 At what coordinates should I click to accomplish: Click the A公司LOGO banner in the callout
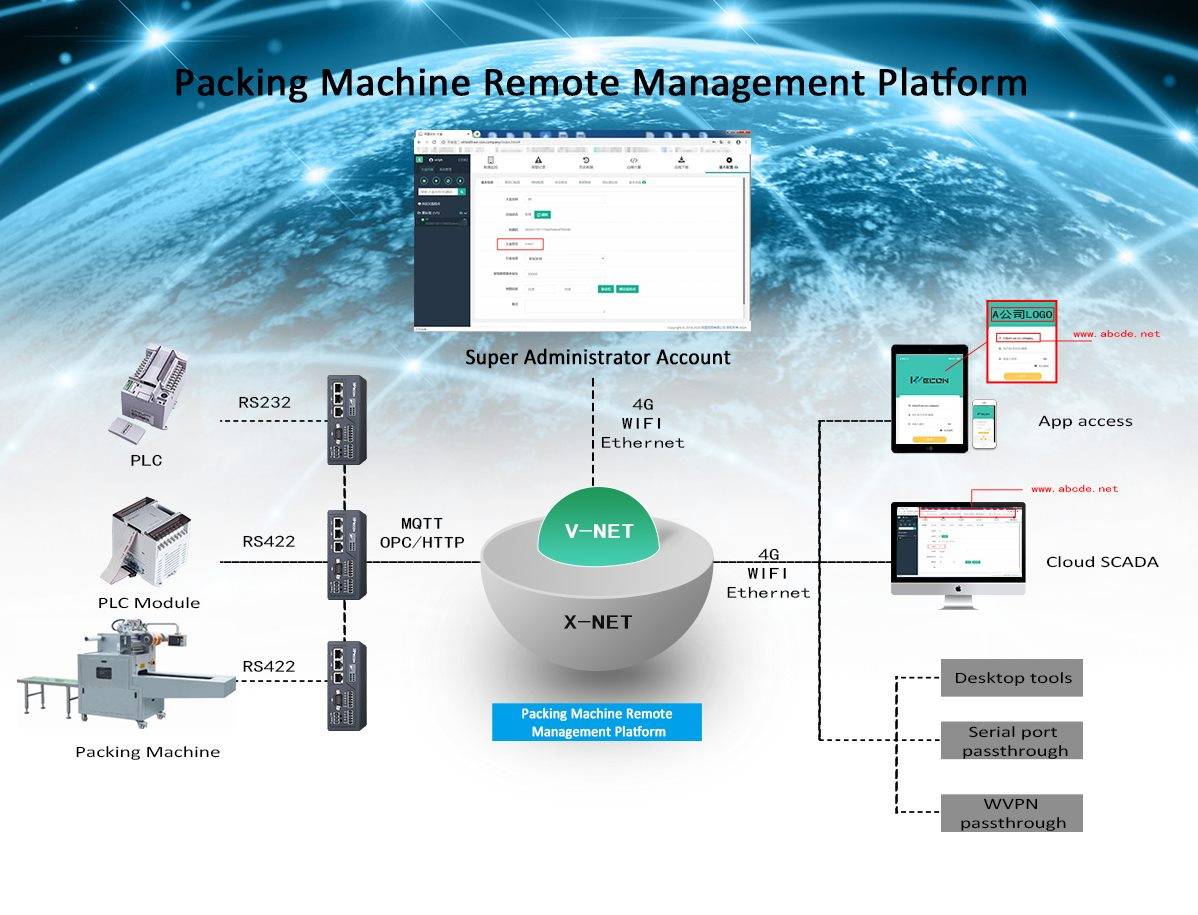tap(1022, 314)
